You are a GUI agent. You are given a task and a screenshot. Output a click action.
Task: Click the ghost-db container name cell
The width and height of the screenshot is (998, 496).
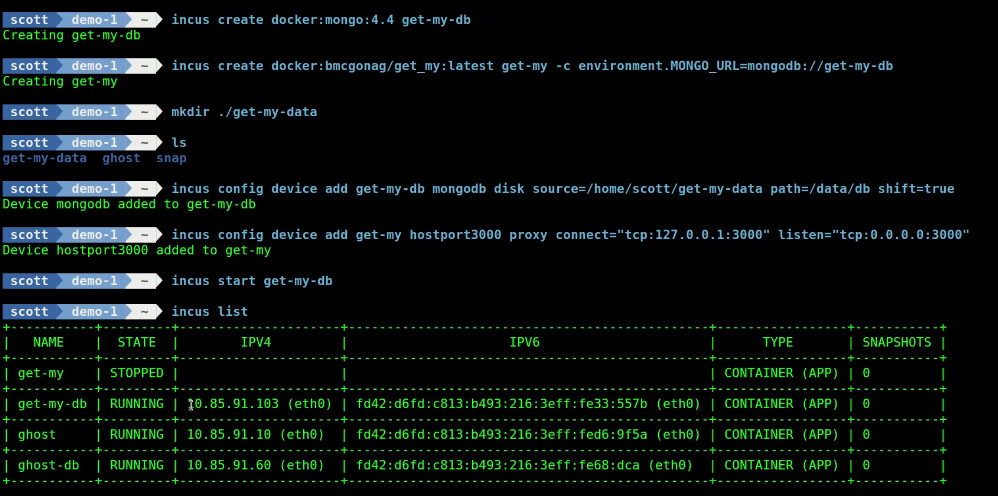click(x=48, y=465)
